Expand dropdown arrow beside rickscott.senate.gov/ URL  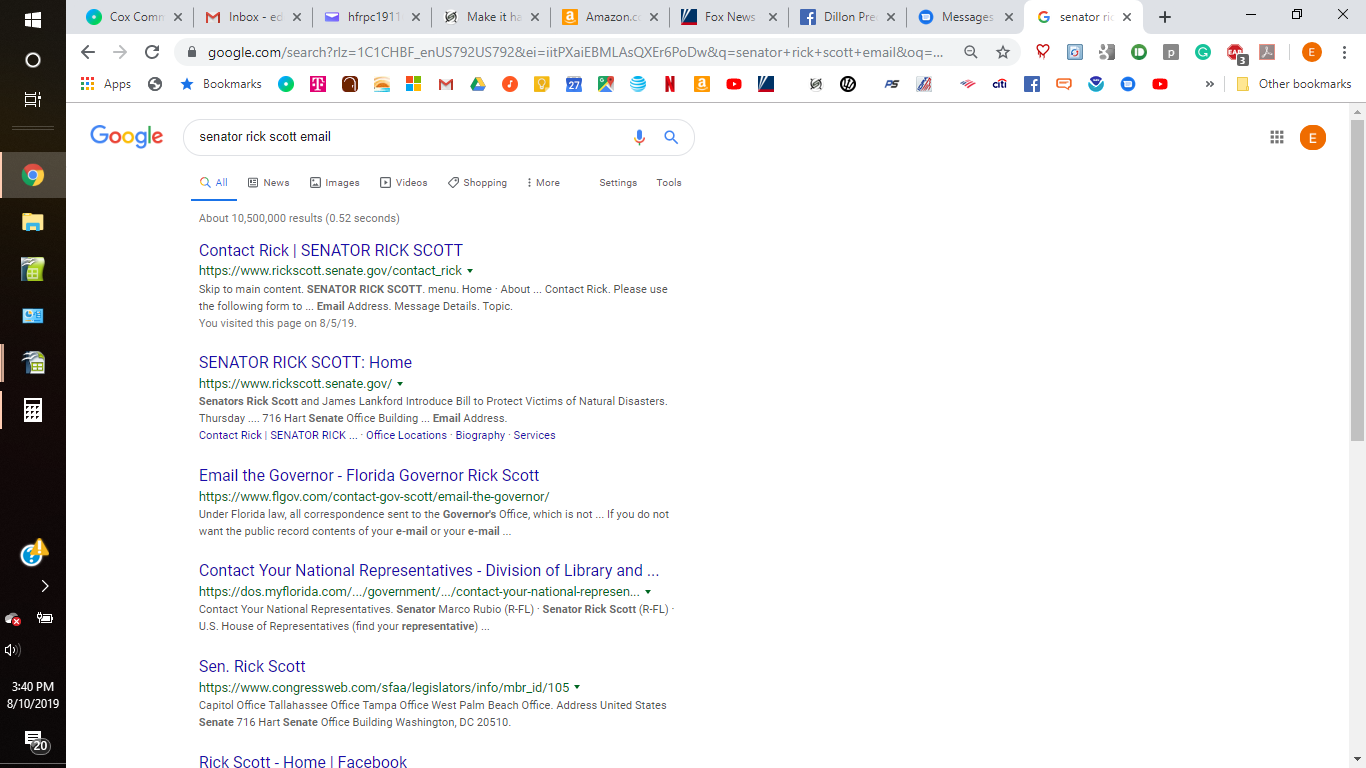[400, 384]
